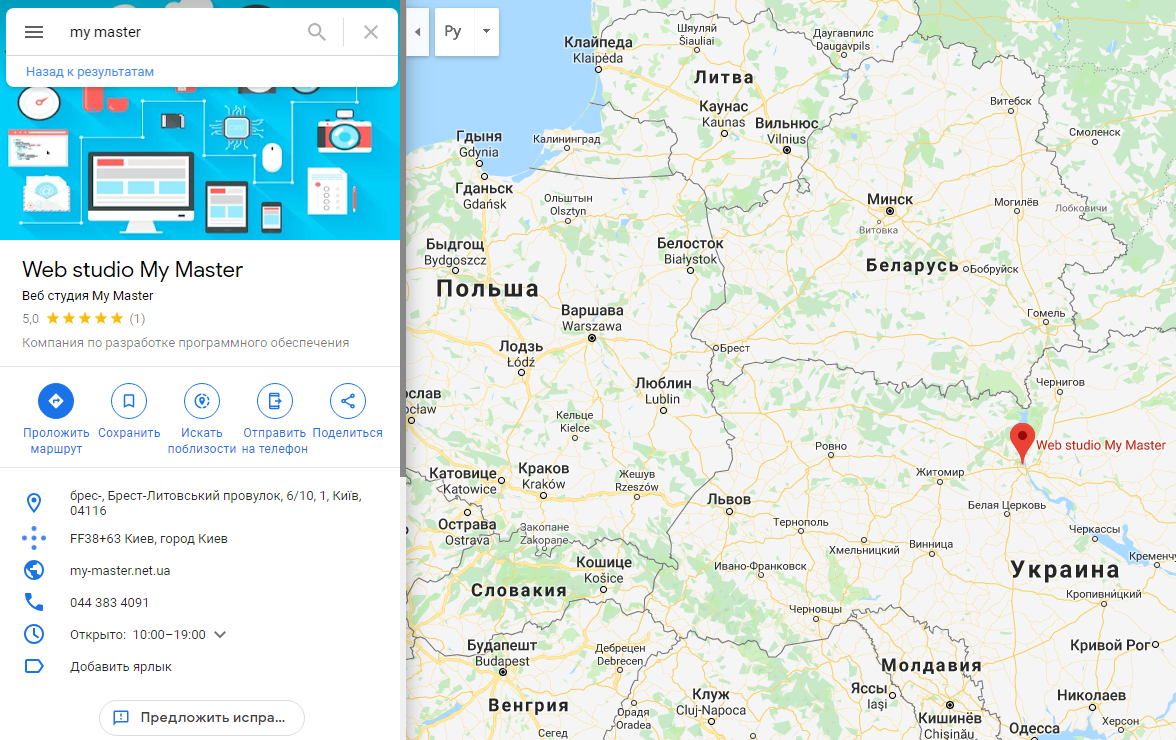Go back via Назад к результатам link
1176x740 pixels.
[x=90, y=72]
